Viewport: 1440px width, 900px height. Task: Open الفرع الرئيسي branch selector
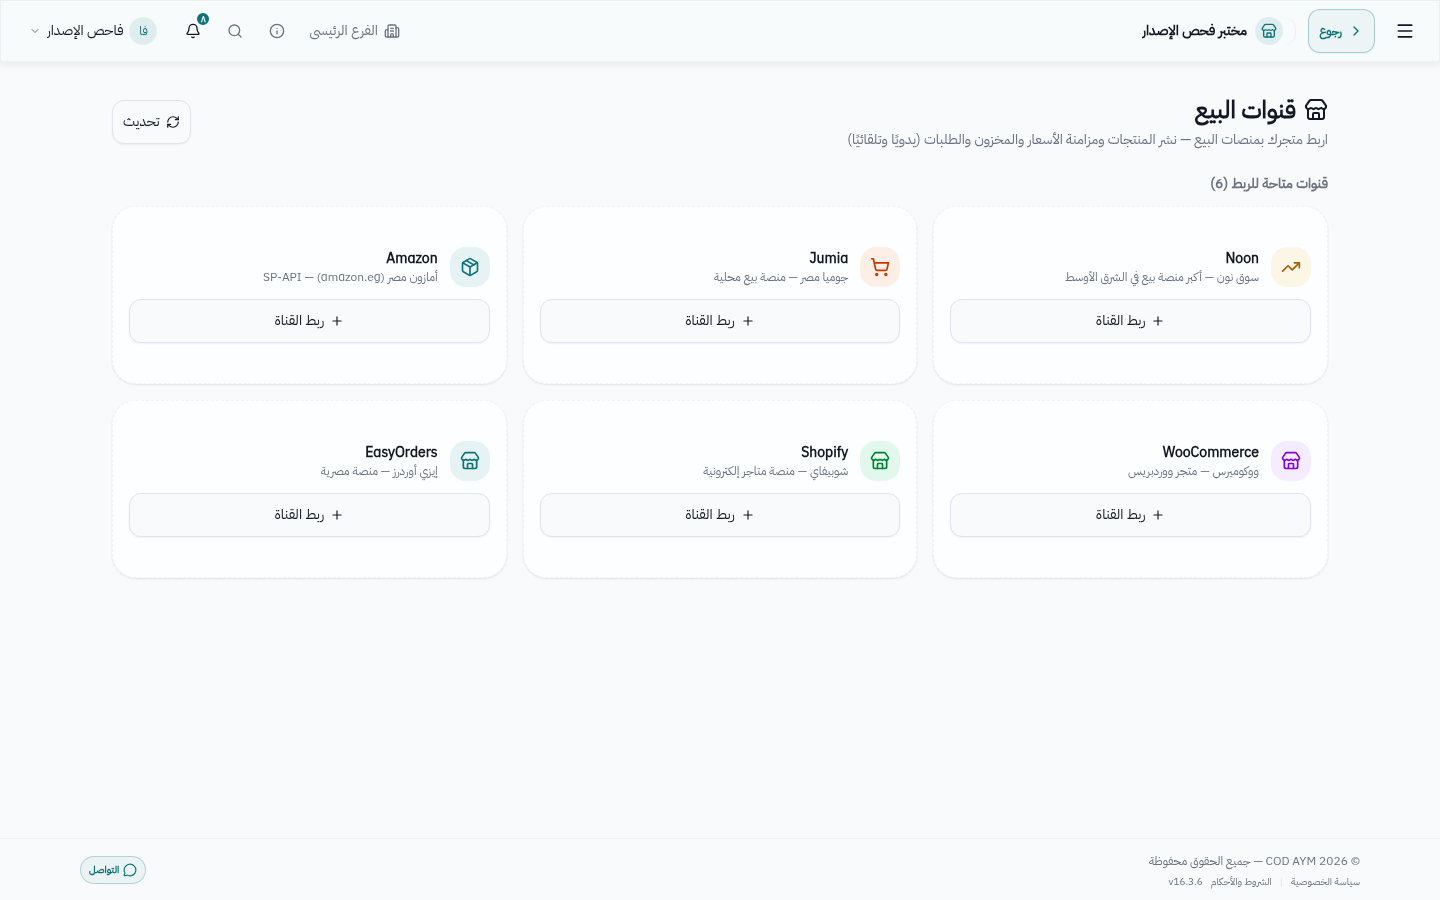tap(355, 31)
